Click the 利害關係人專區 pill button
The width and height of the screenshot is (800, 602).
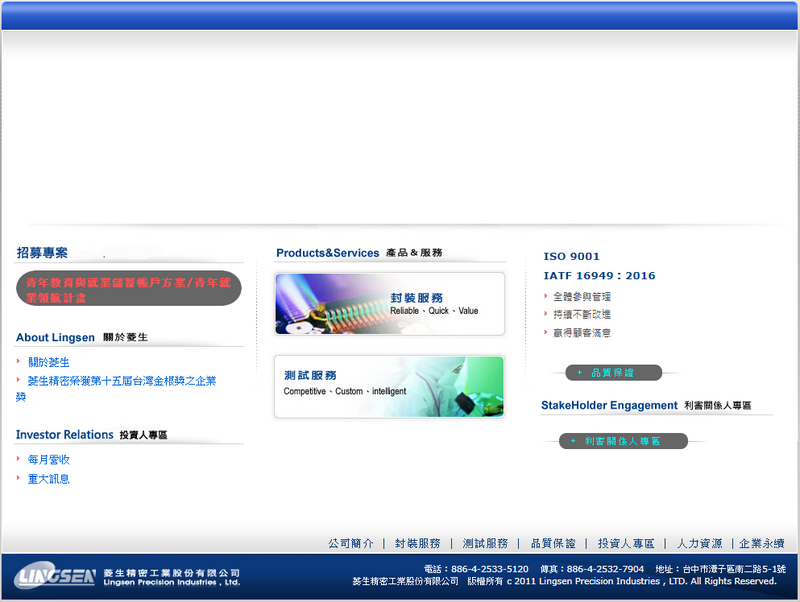pos(623,441)
